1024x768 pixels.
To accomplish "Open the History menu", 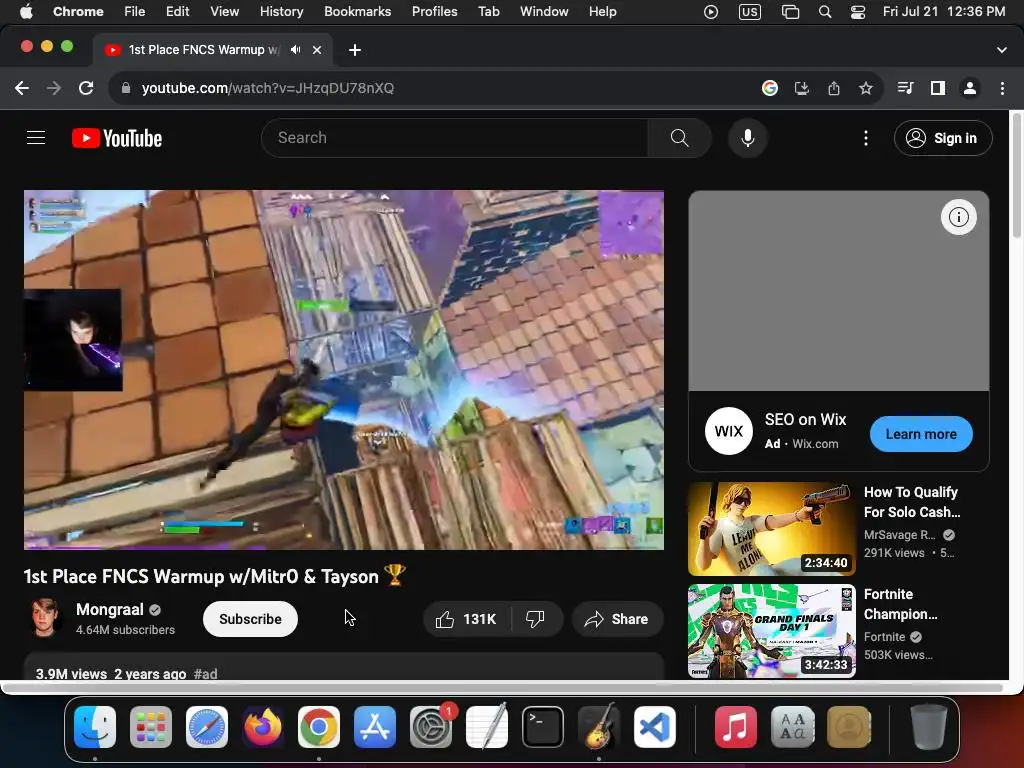I will [x=281, y=11].
